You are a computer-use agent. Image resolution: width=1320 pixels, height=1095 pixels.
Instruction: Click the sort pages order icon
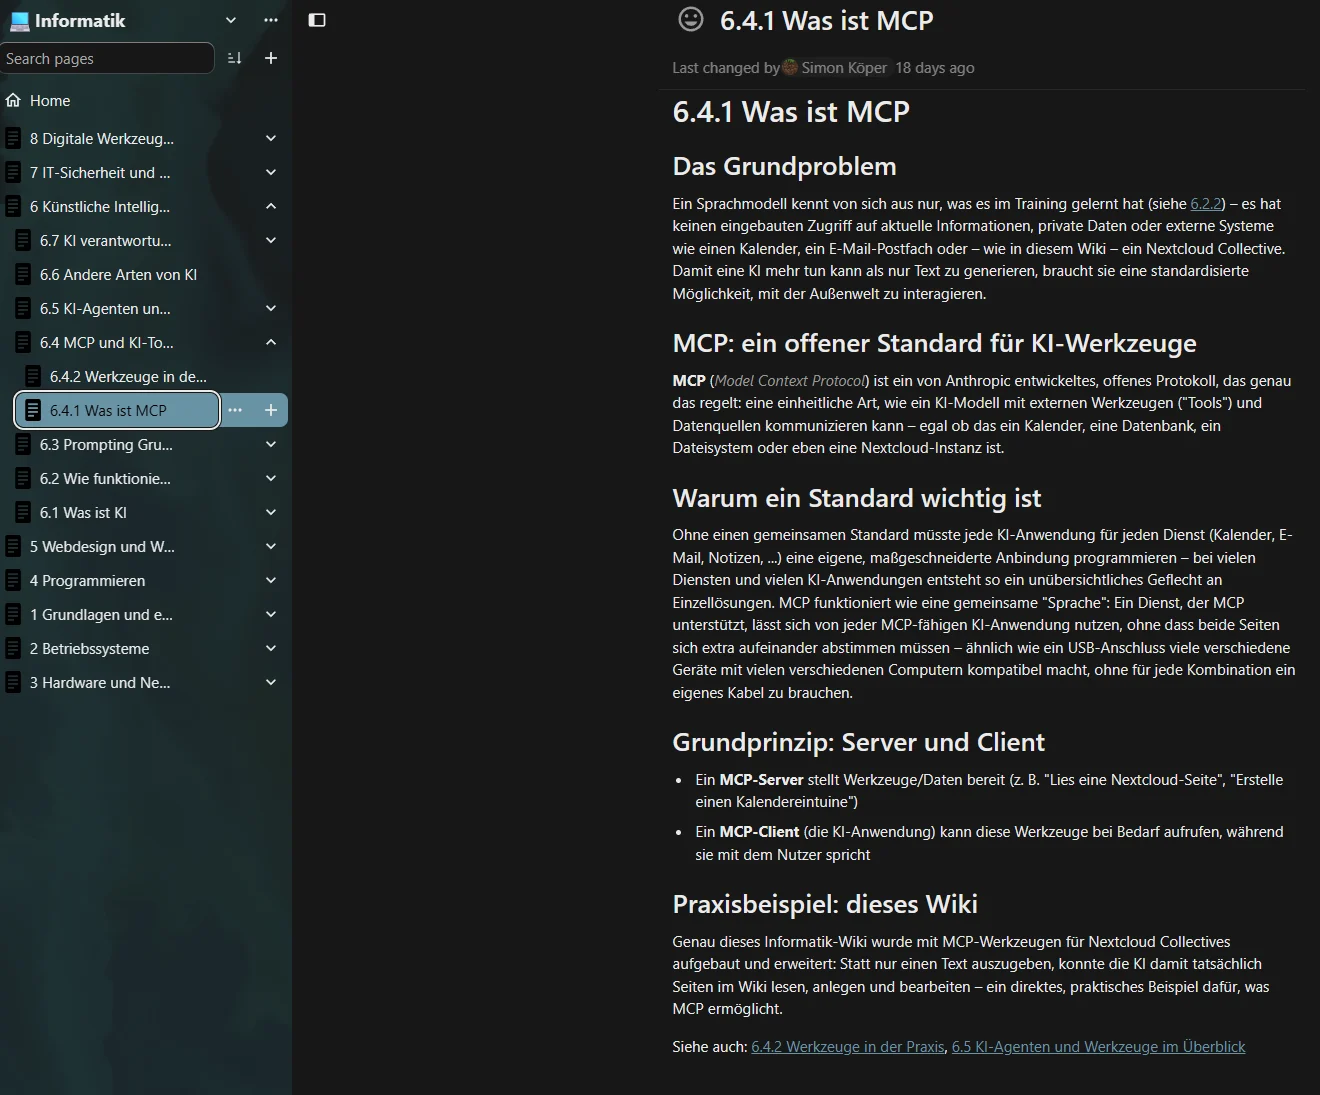[x=235, y=58]
